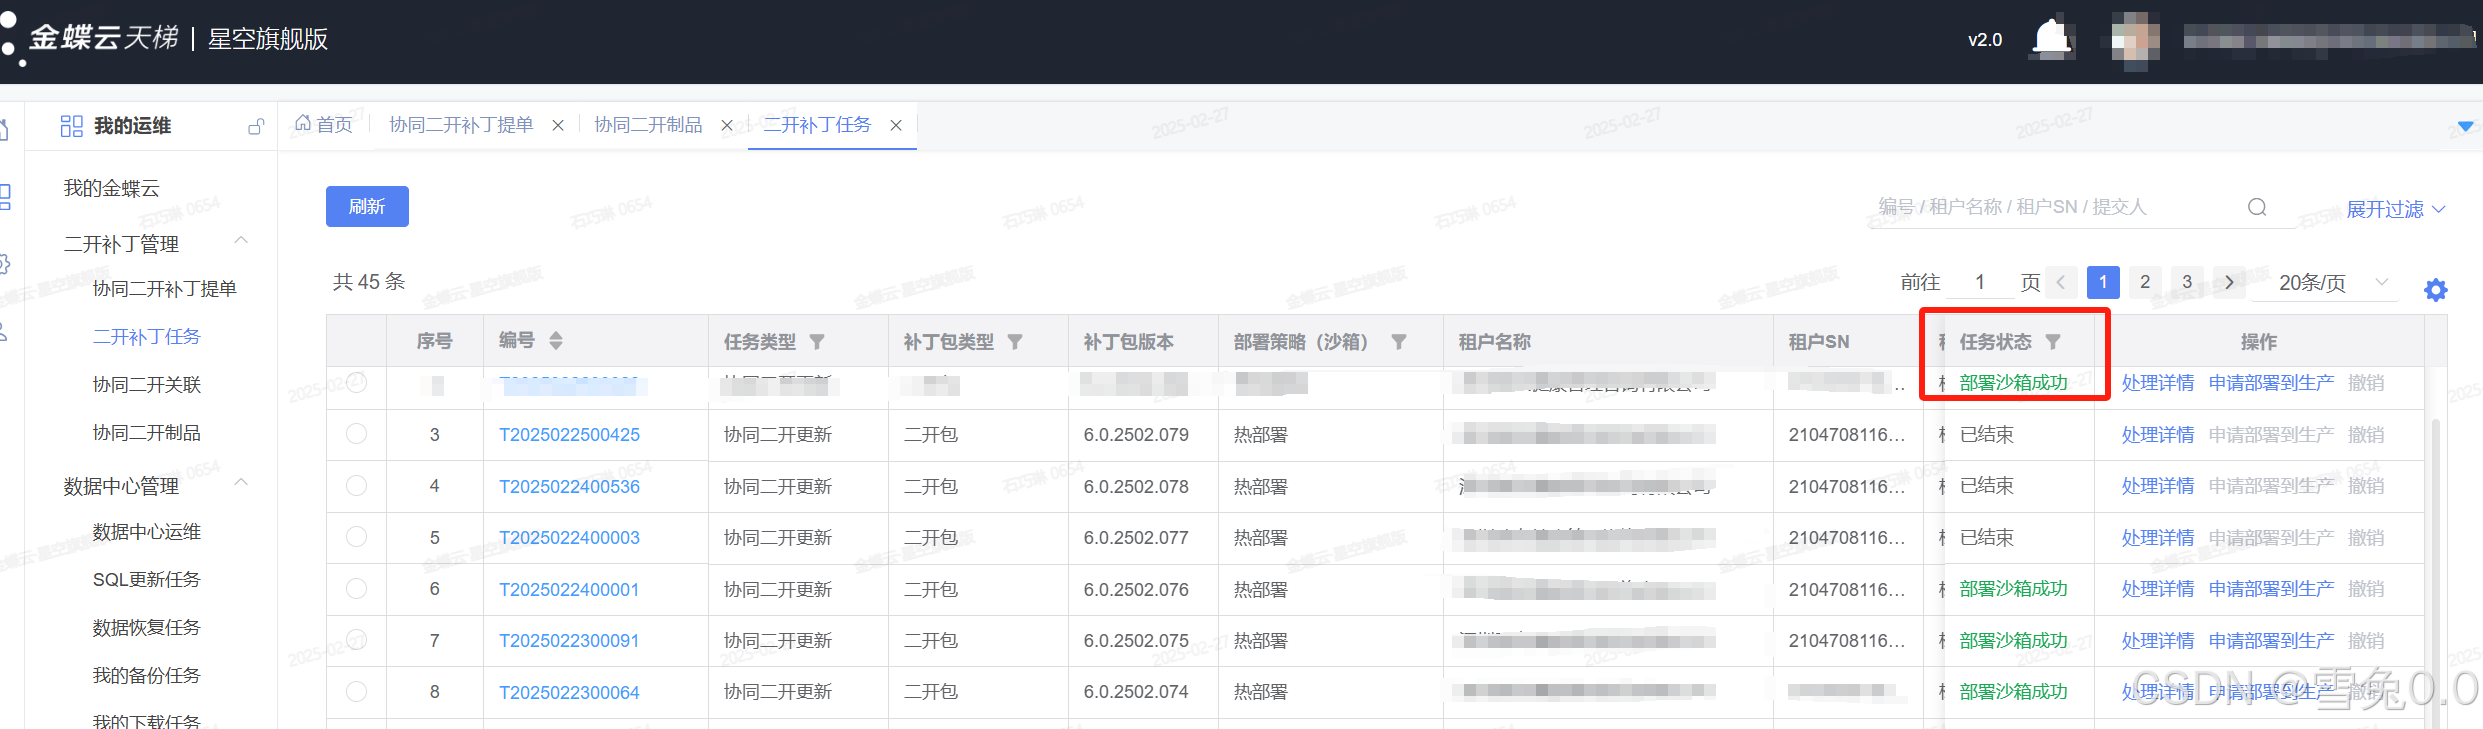
Task: Filter the 任务类型 column
Action: 817,342
